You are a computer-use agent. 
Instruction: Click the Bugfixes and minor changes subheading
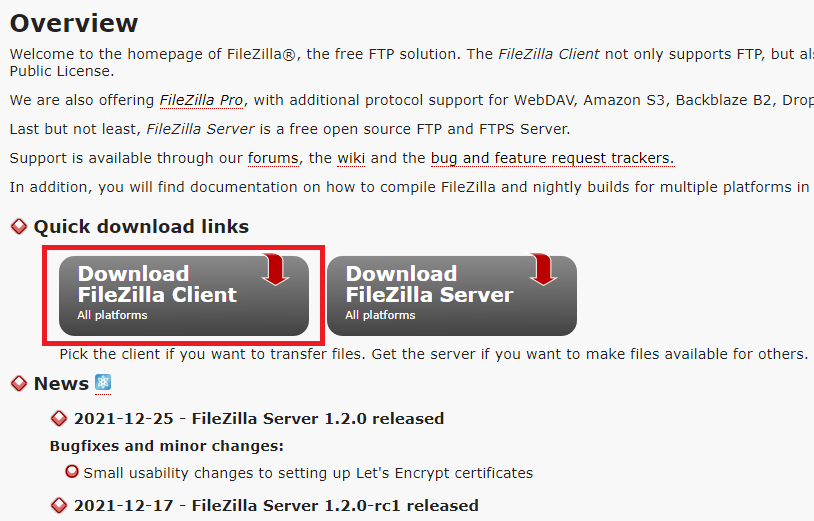(x=167, y=446)
